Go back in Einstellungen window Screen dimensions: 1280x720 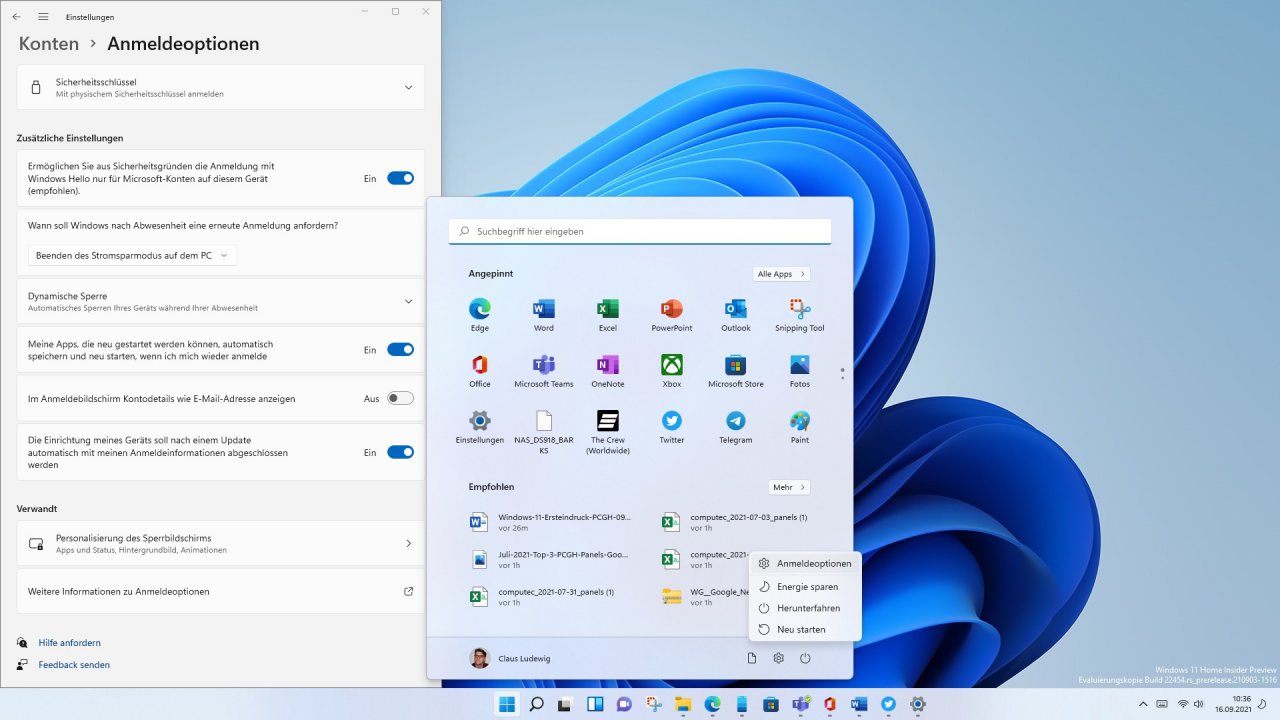point(16,17)
